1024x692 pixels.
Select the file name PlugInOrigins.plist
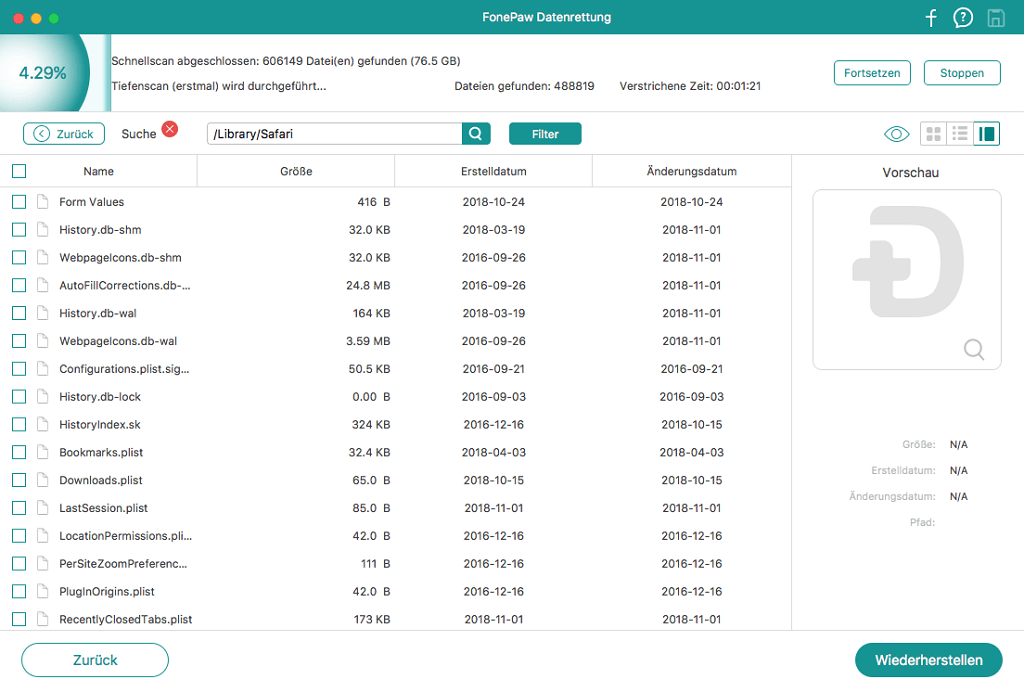[x=107, y=591]
